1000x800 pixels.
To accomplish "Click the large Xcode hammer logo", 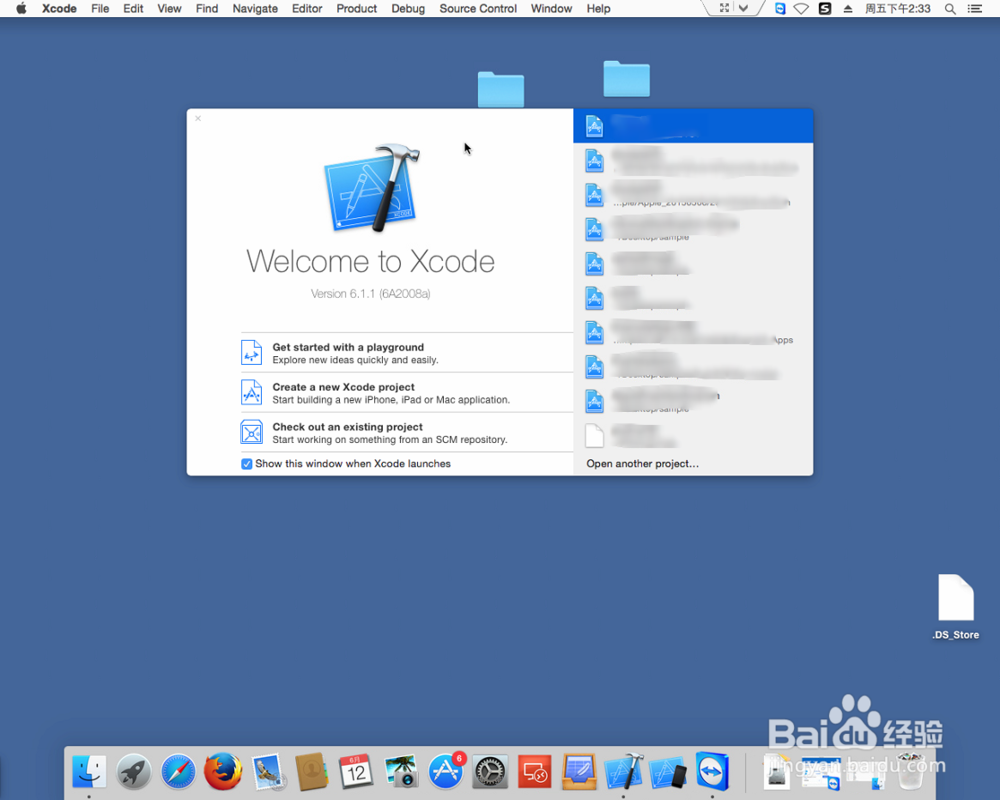I will pos(372,188).
